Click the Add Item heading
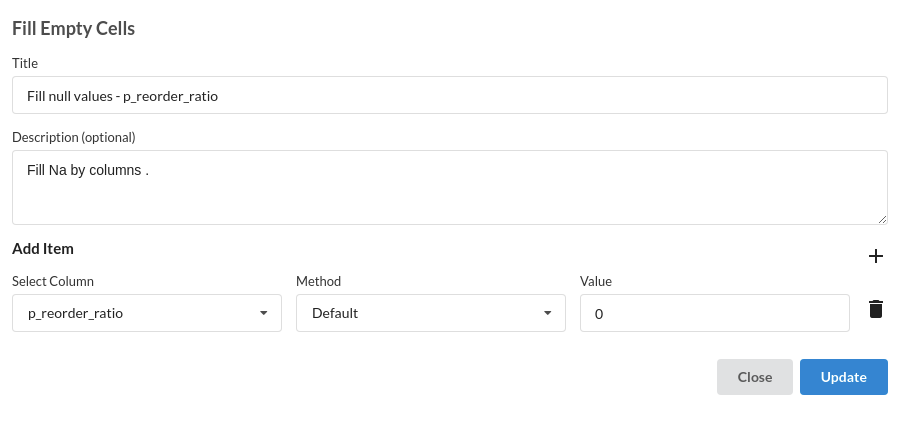 pos(43,249)
